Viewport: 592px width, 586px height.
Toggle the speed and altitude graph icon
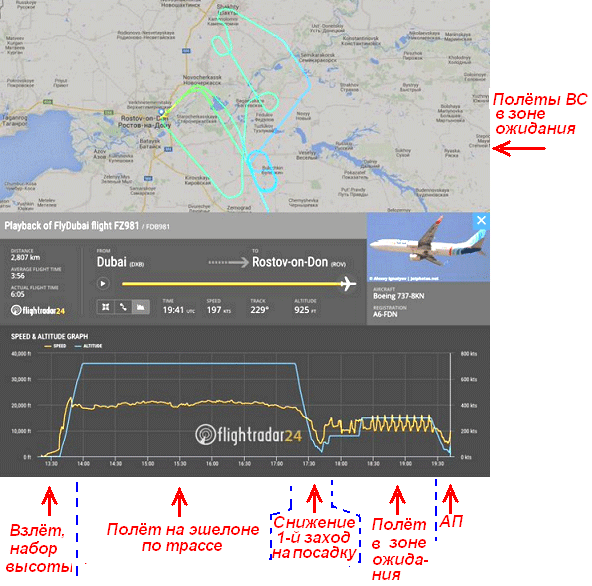pos(140,307)
